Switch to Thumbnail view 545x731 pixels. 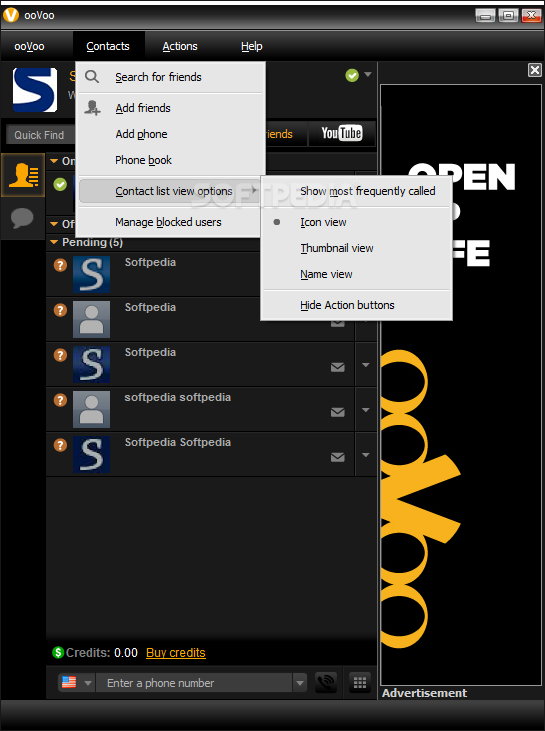point(357,248)
